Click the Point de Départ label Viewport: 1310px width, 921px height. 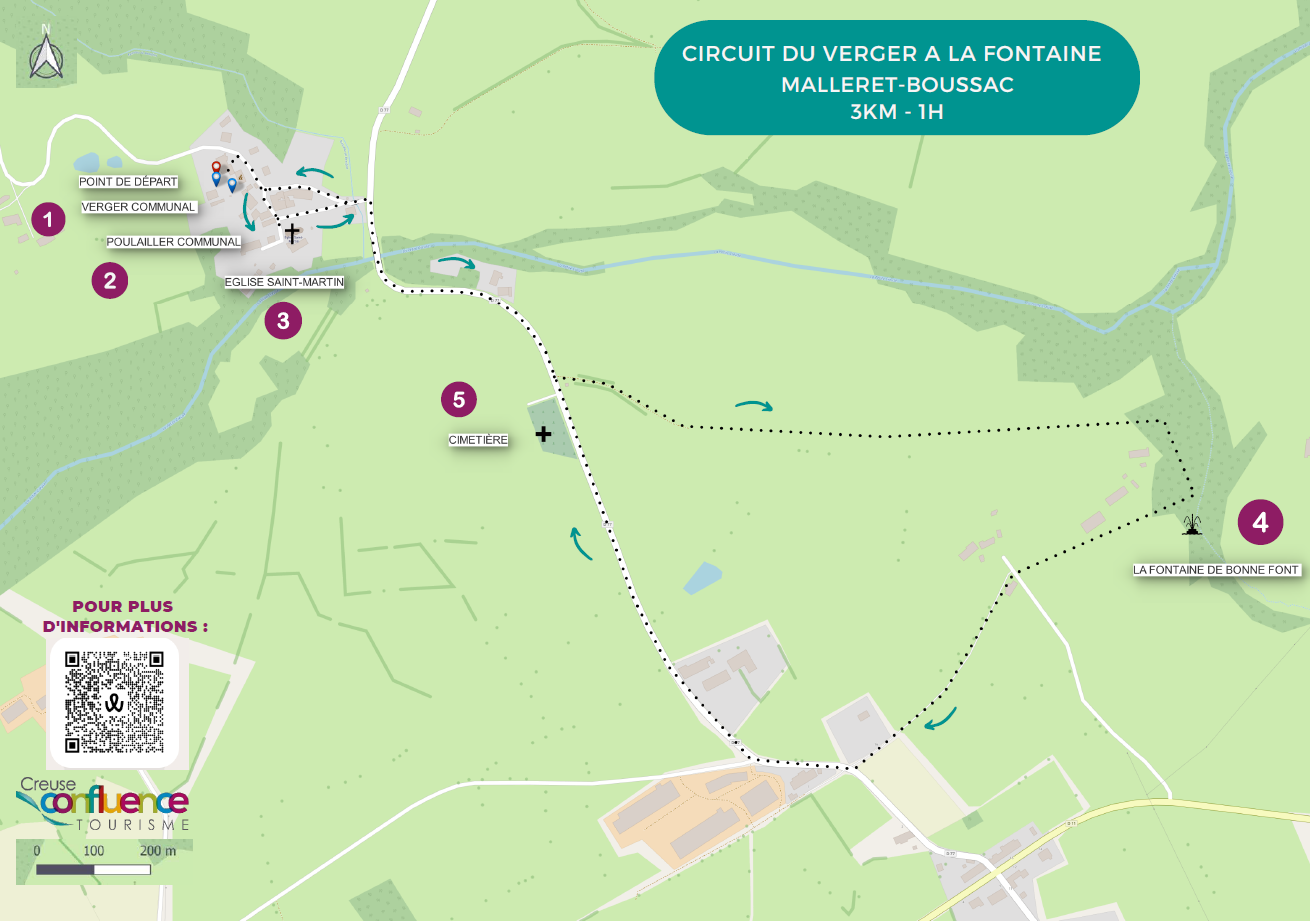tap(129, 182)
